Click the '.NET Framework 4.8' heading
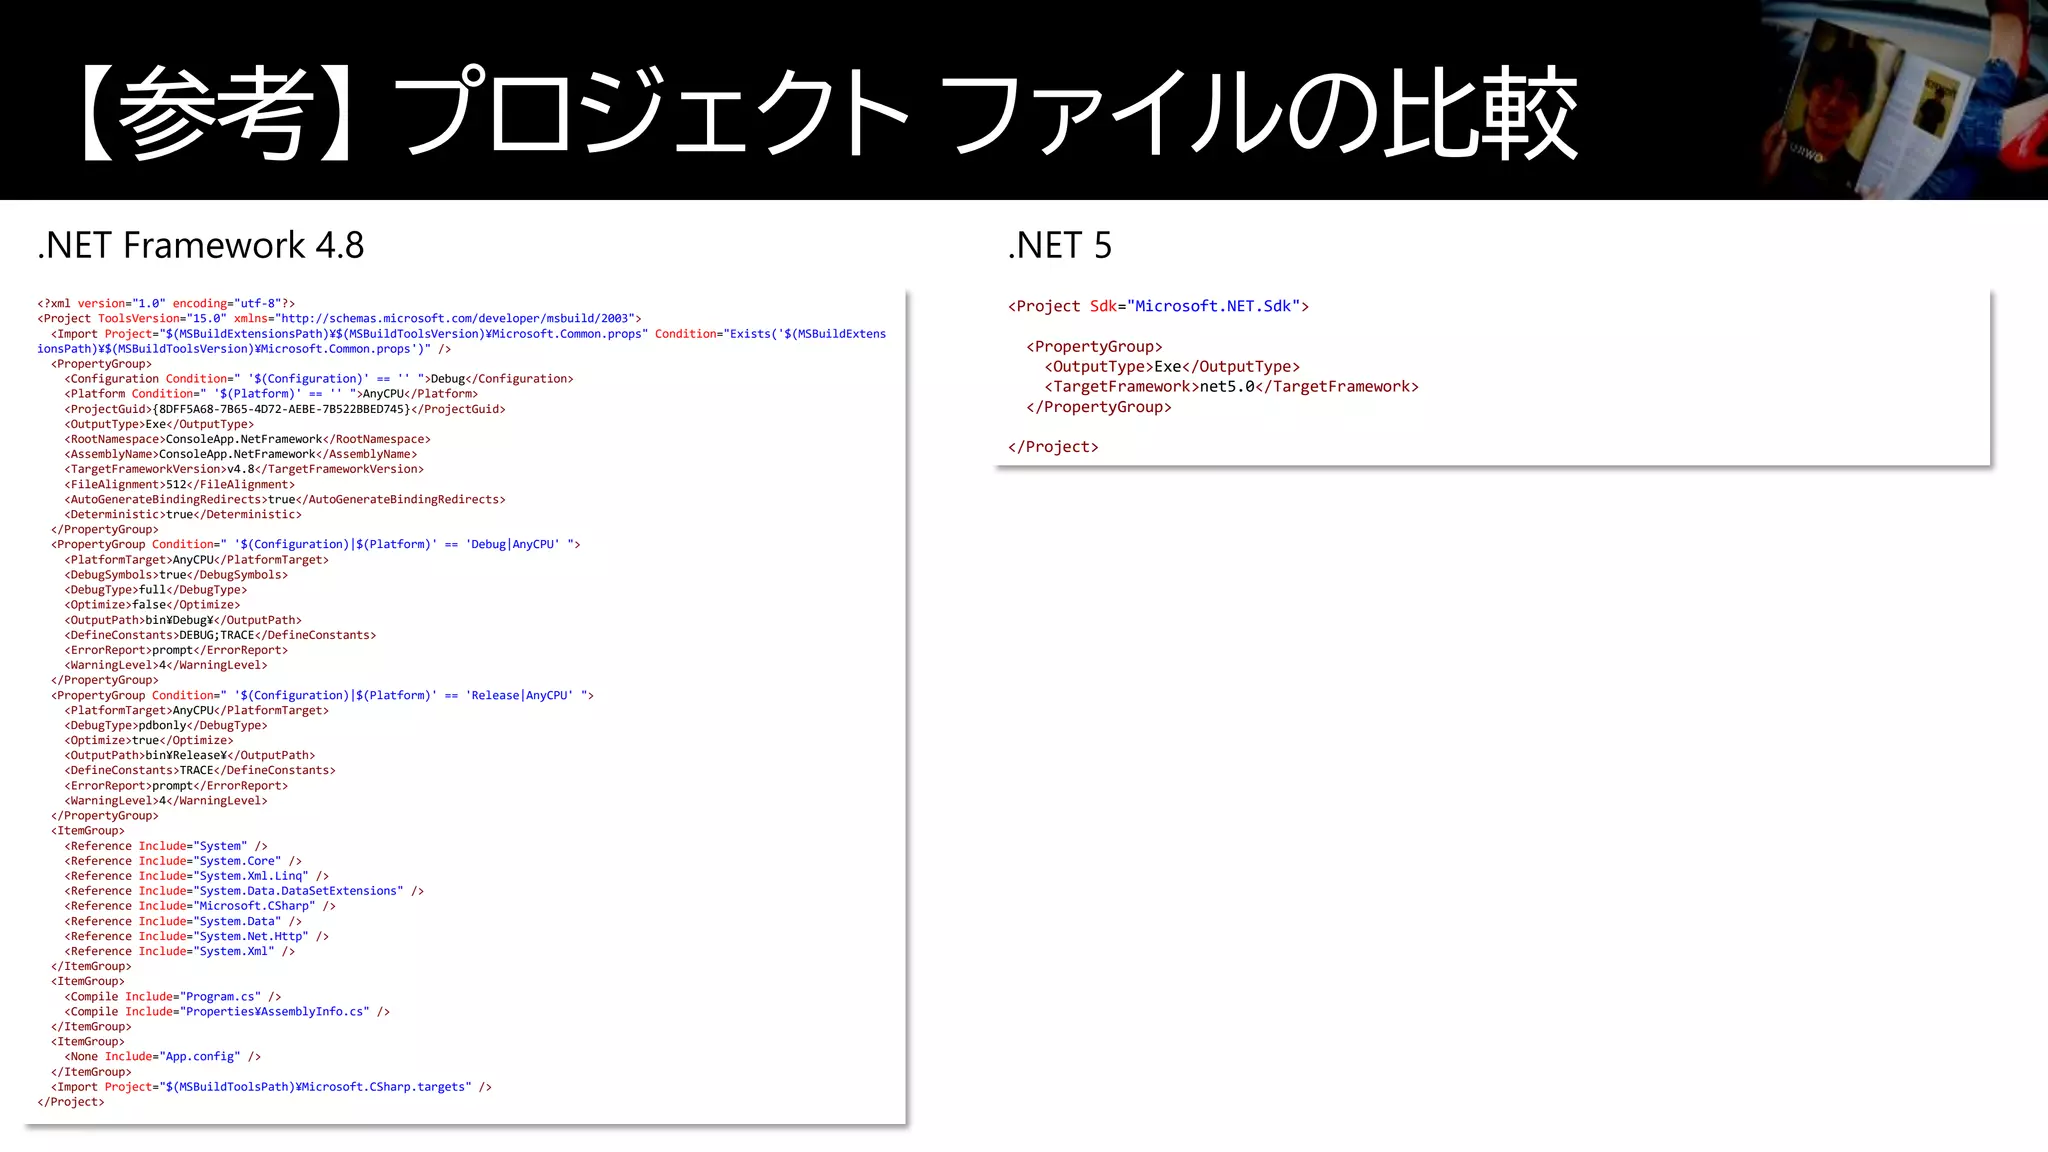The height and width of the screenshot is (1152, 2048). [201, 245]
